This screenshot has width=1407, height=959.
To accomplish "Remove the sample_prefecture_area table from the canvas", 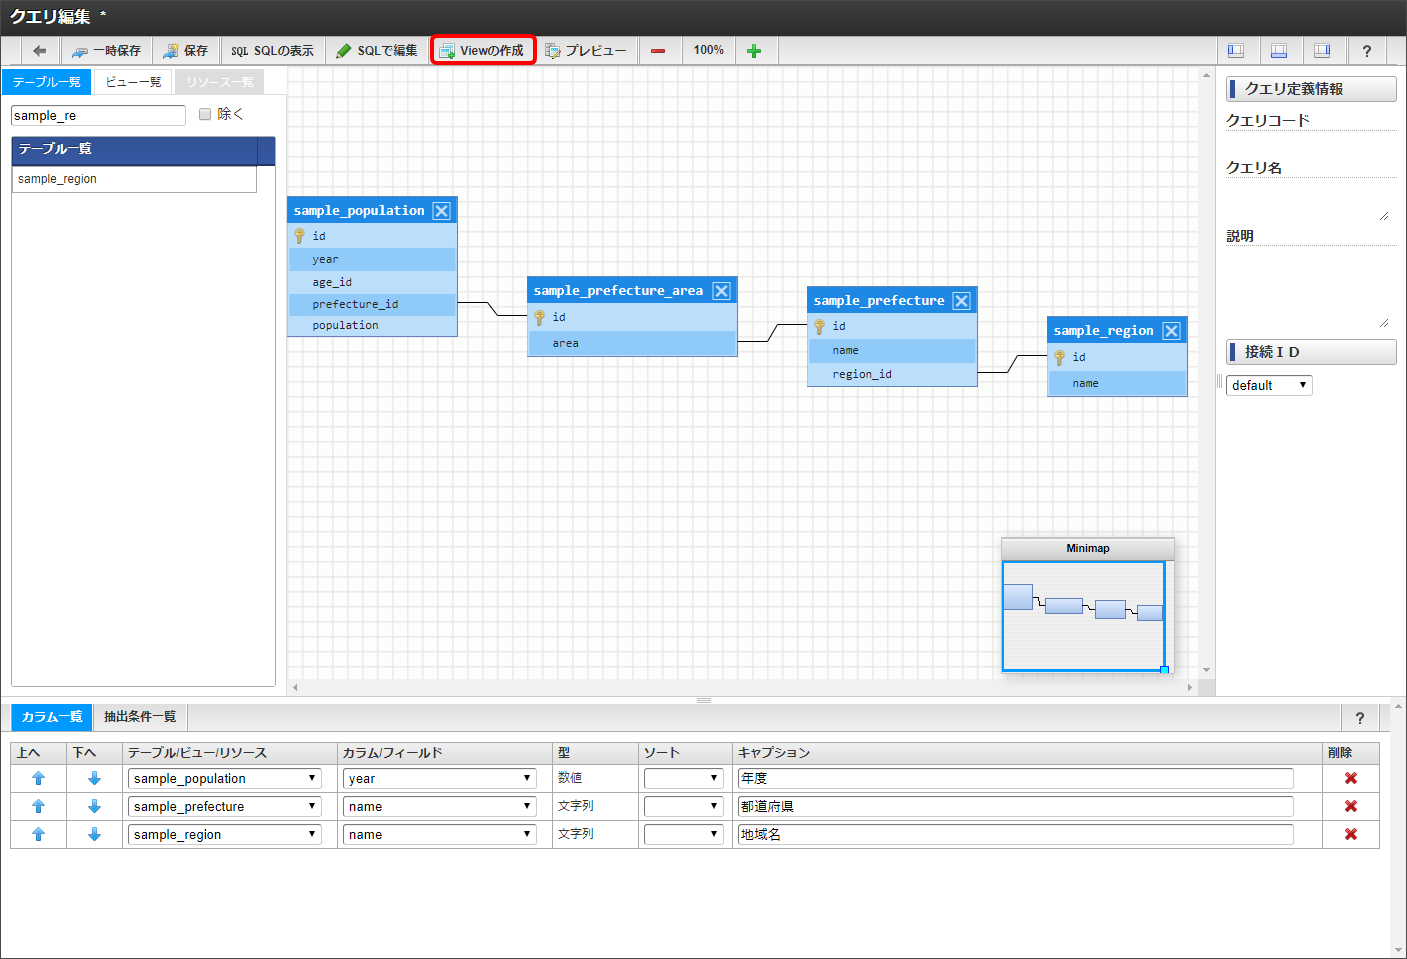I will click(x=721, y=291).
